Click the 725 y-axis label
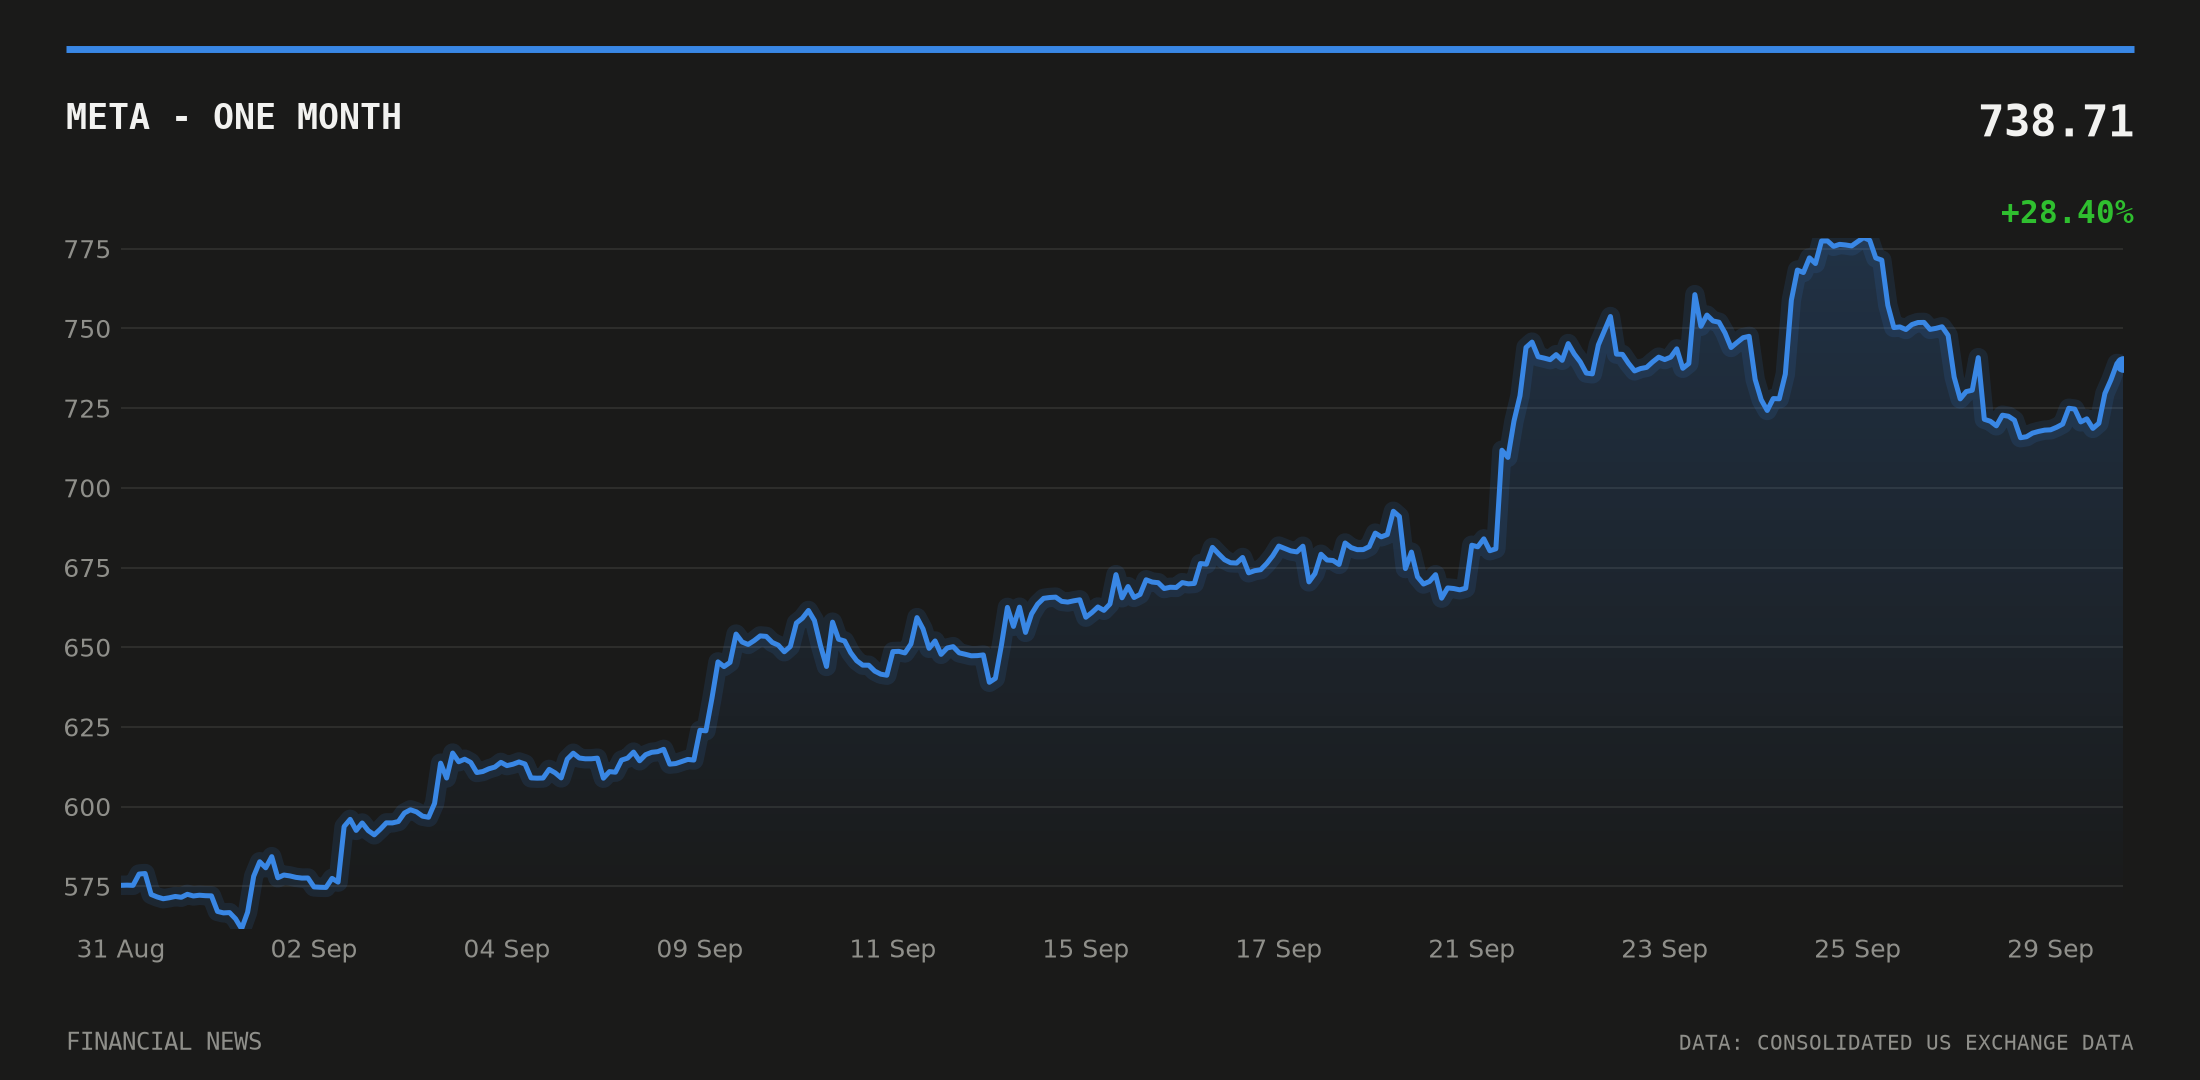This screenshot has width=2200, height=1080. coord(87,408)
